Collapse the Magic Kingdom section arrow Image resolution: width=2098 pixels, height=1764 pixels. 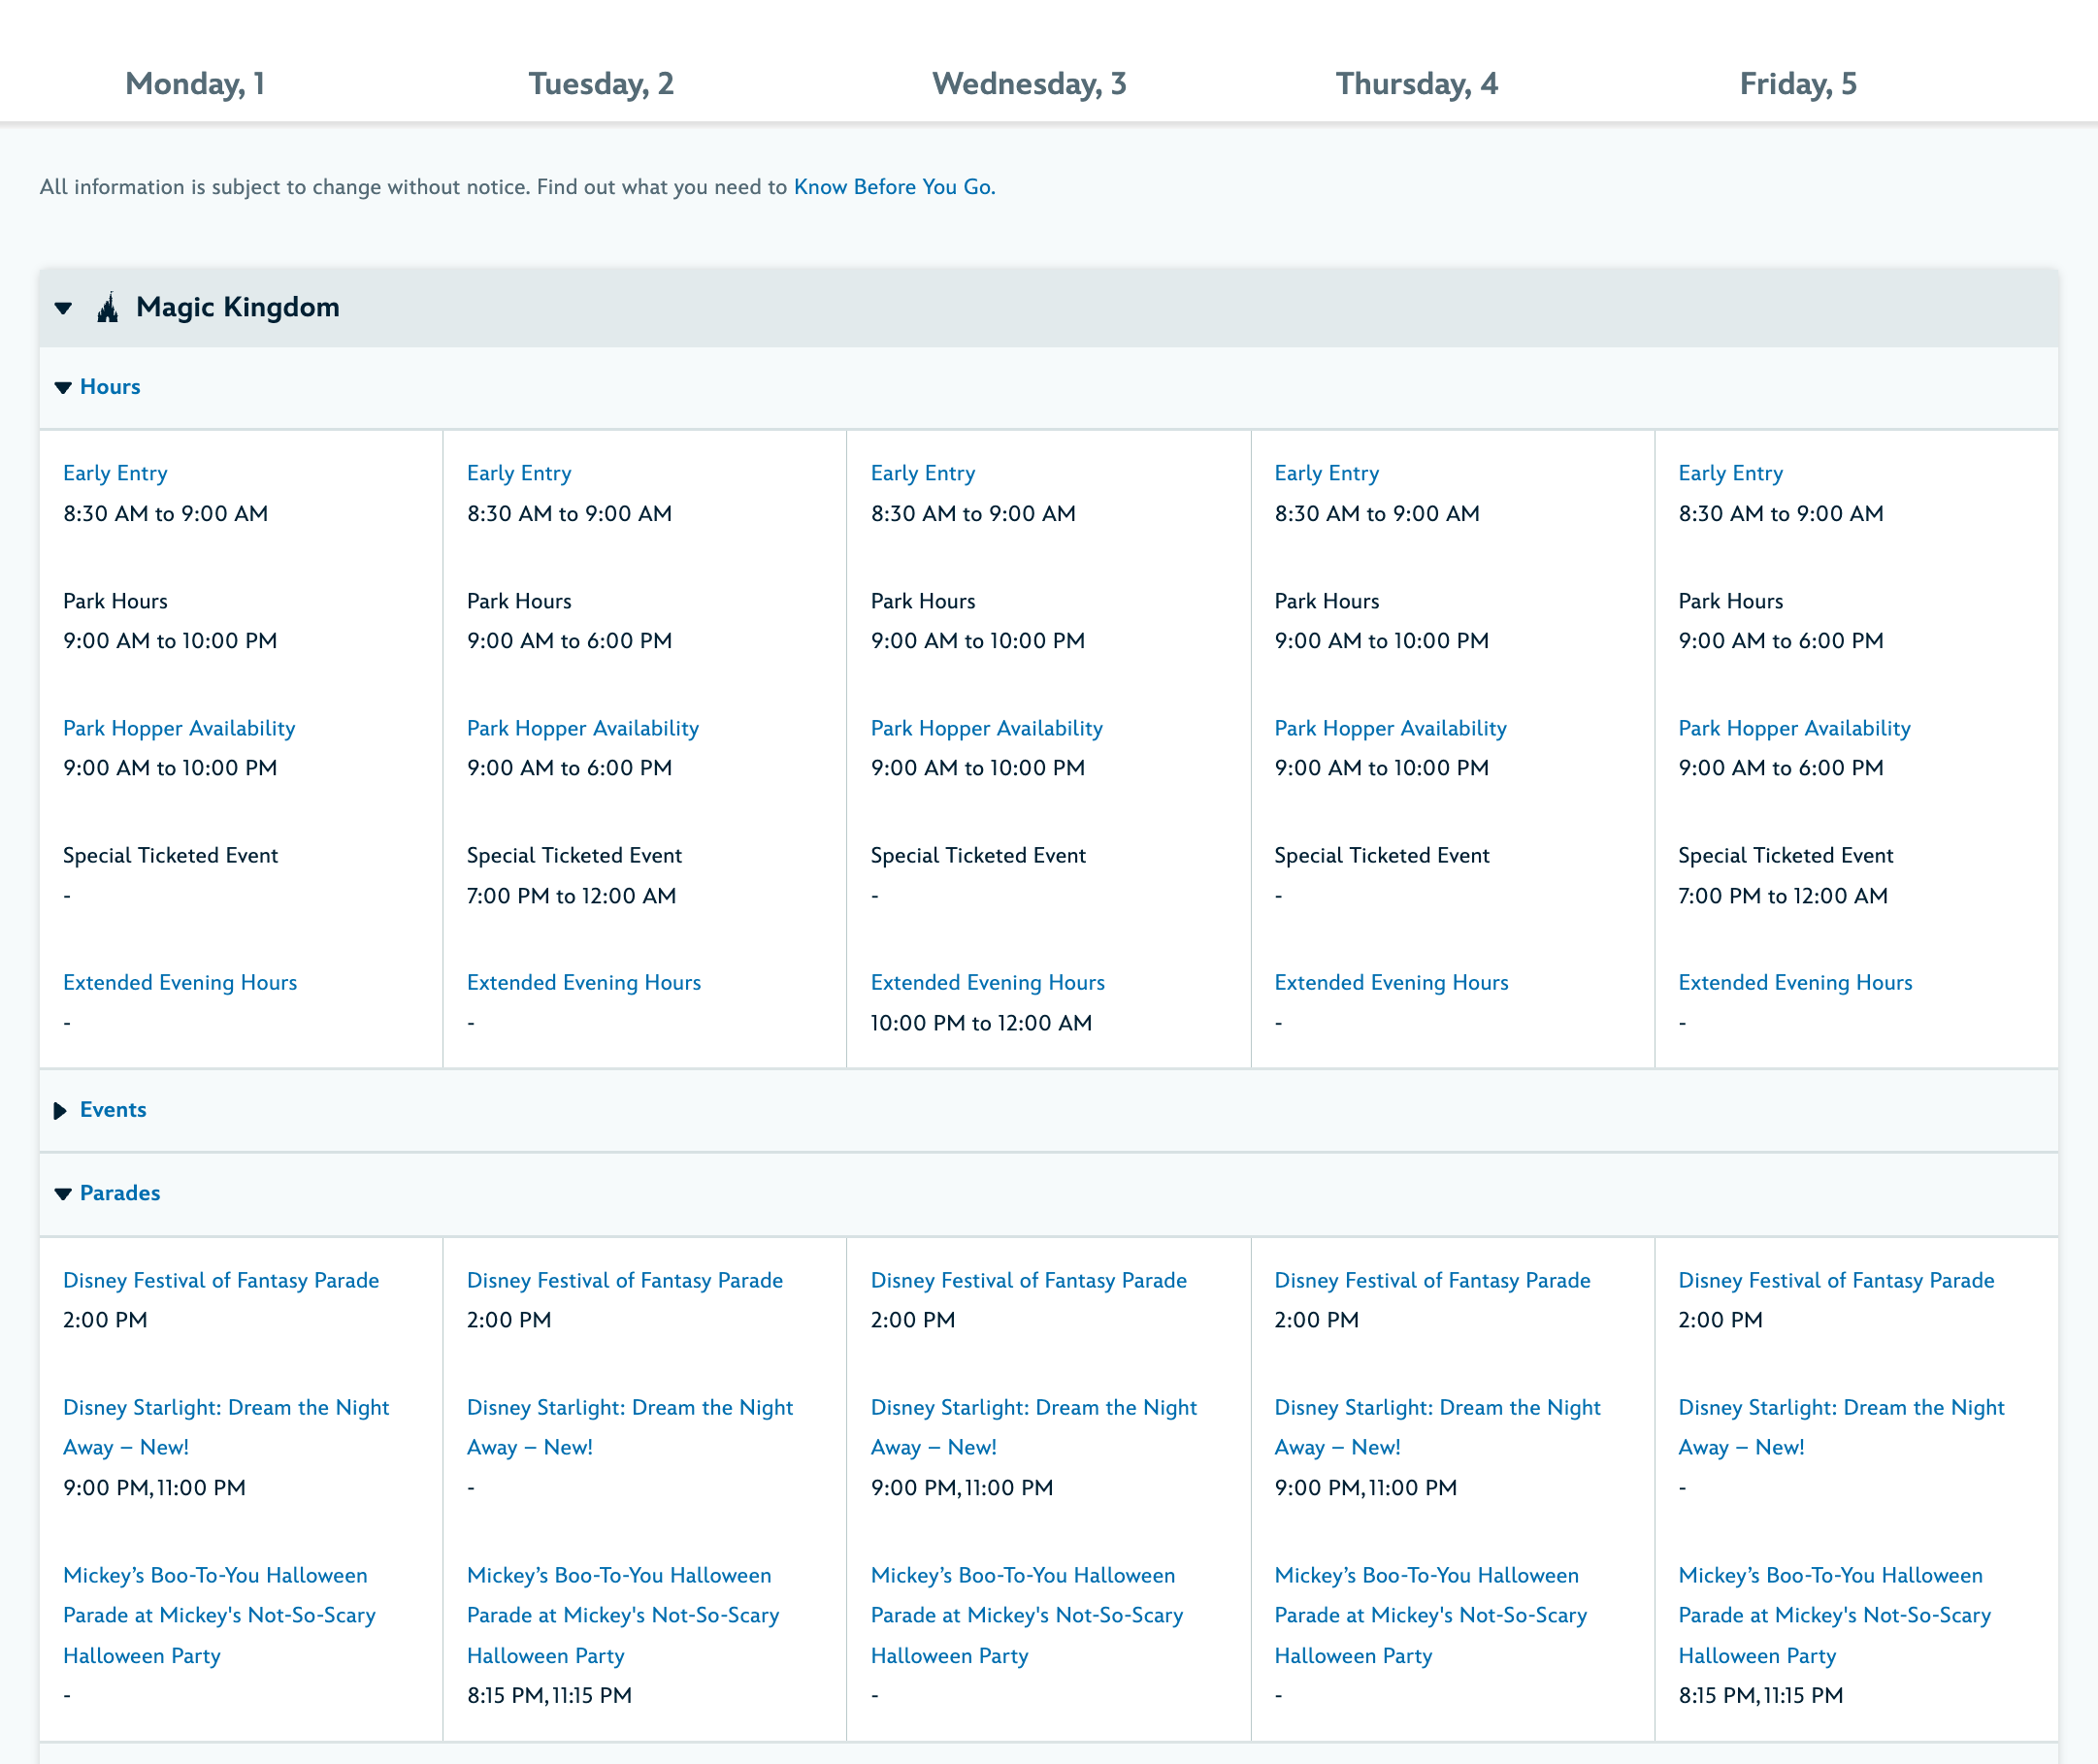coord(64,308)
